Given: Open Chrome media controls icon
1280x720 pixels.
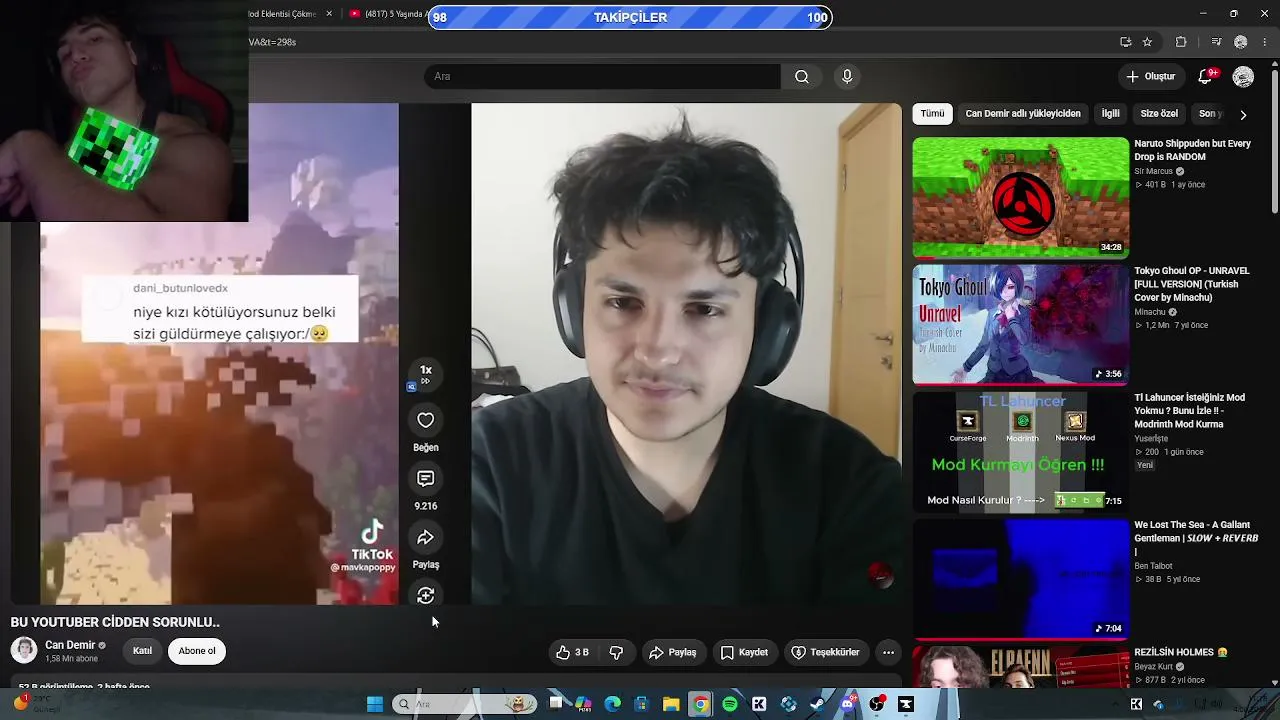Looking at the screenshot, I should click(1216, 42).
